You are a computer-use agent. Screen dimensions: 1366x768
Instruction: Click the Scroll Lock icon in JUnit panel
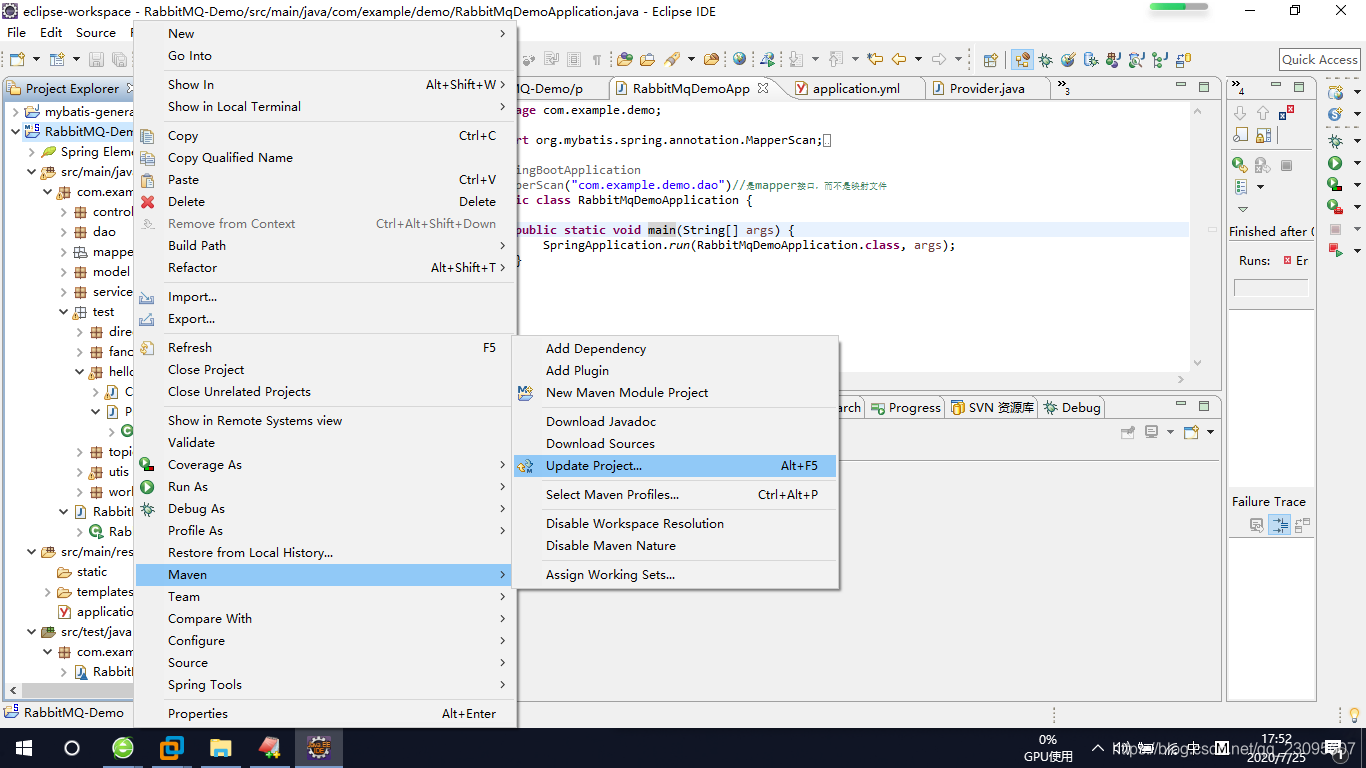point(1263,135)
